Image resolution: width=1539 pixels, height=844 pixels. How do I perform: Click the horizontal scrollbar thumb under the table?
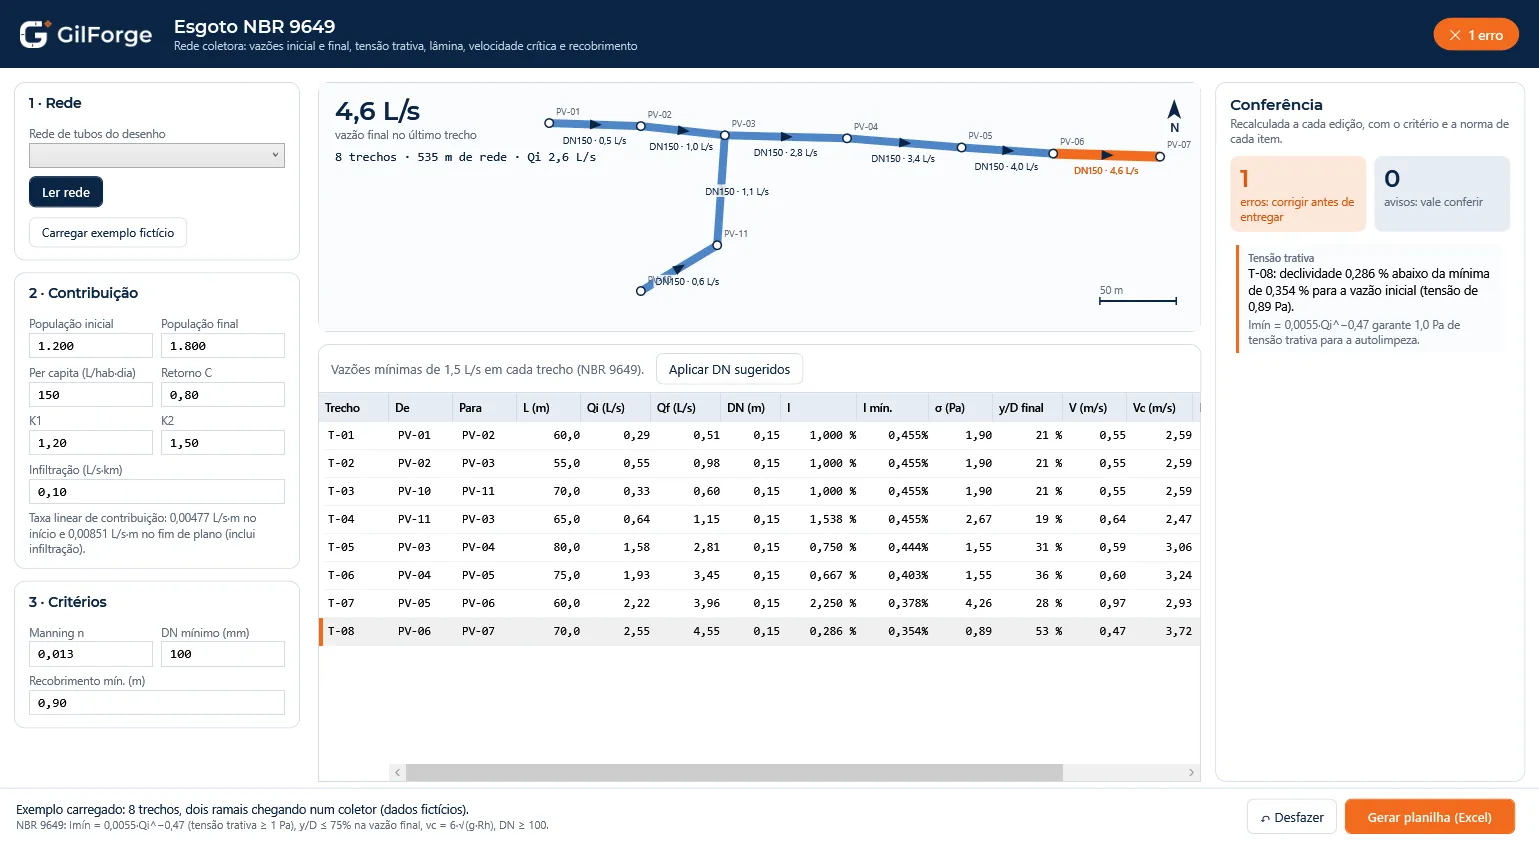734,772
